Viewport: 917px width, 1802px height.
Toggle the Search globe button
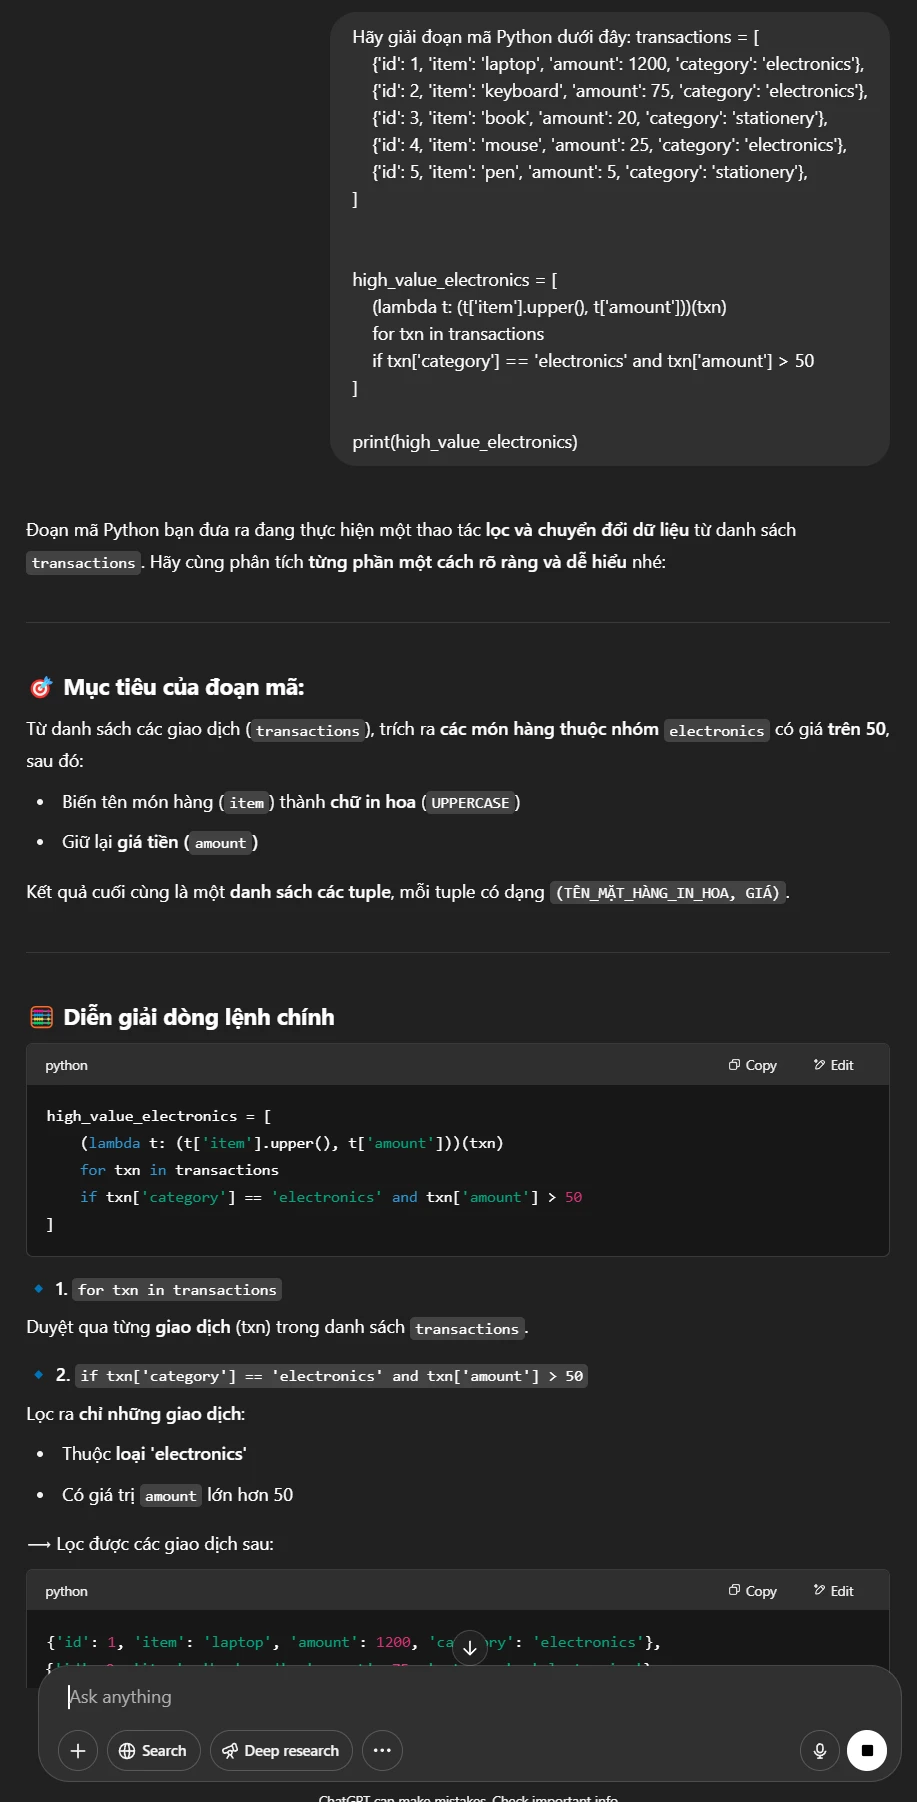click(153, 1750)
